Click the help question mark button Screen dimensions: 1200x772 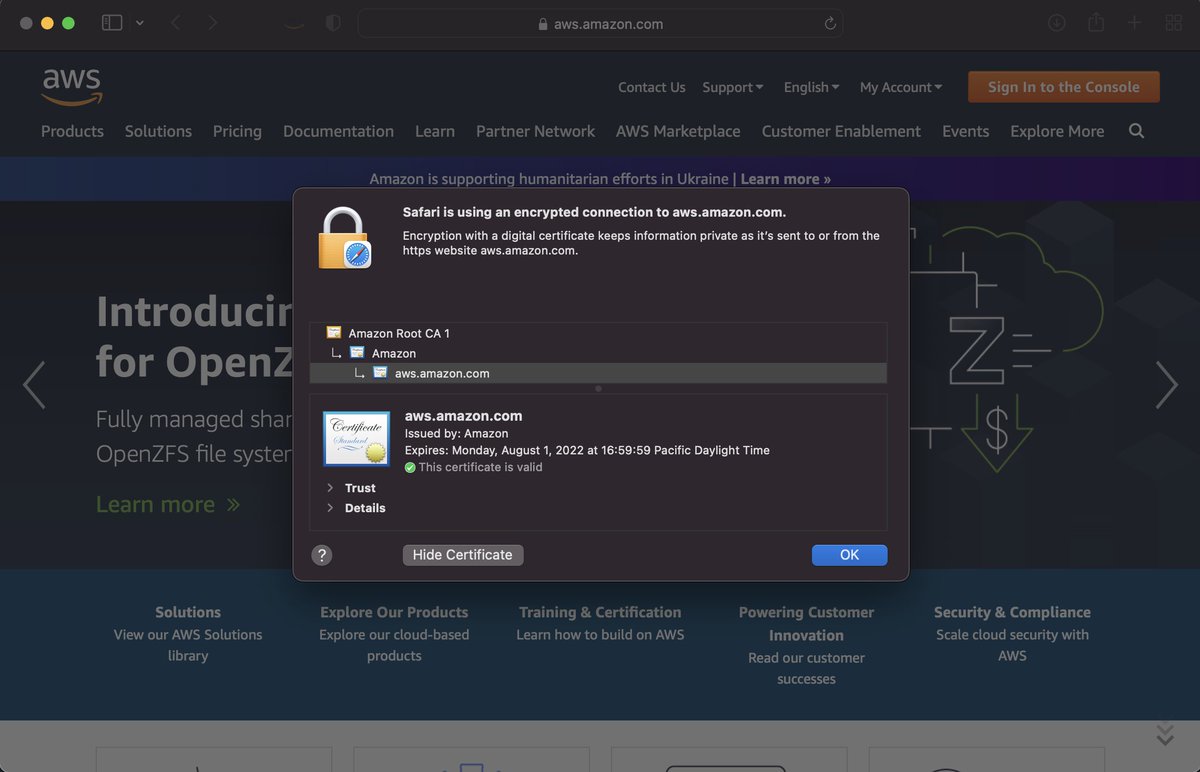click(321, 555)
